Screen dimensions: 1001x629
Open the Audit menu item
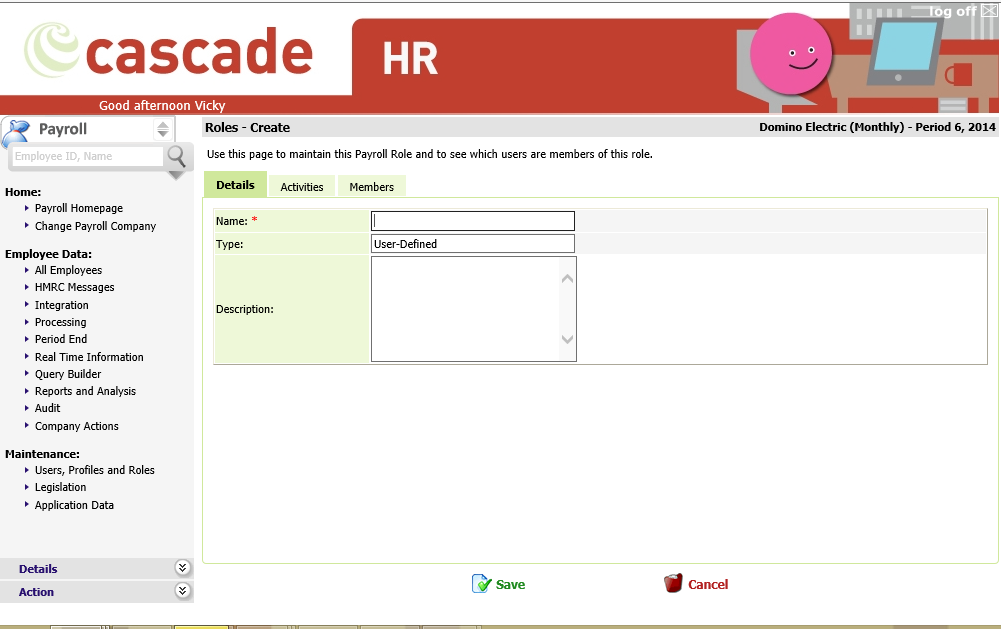click(47, 408)
